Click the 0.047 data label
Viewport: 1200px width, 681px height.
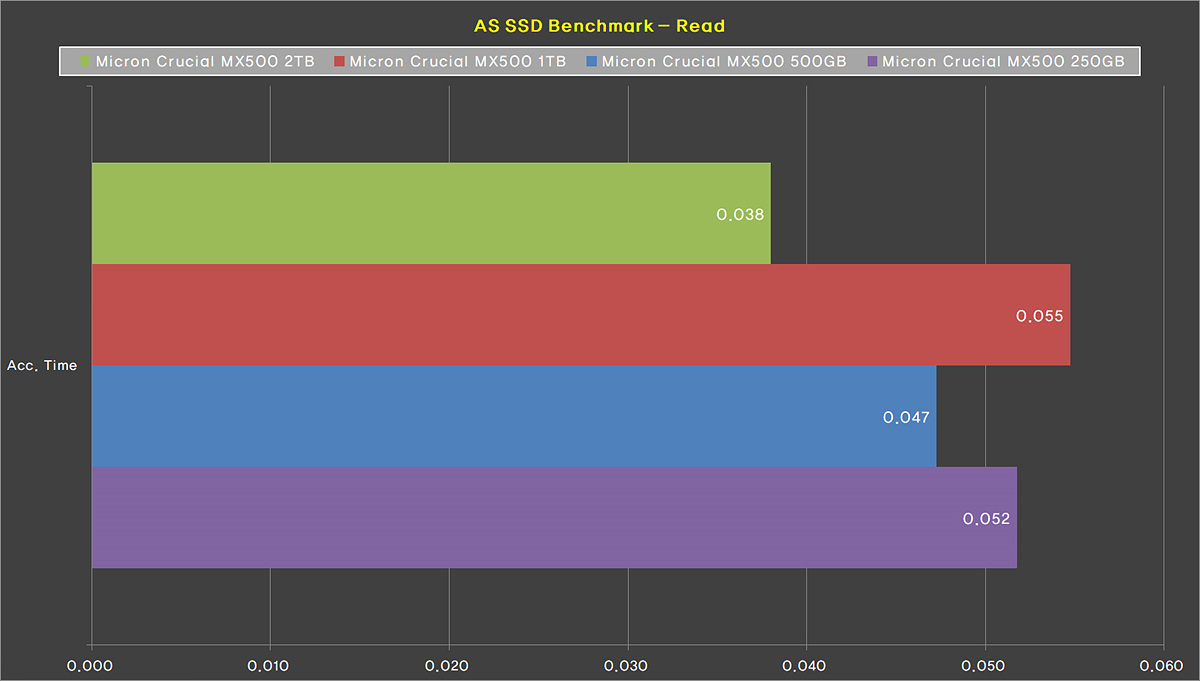point(906,417)
